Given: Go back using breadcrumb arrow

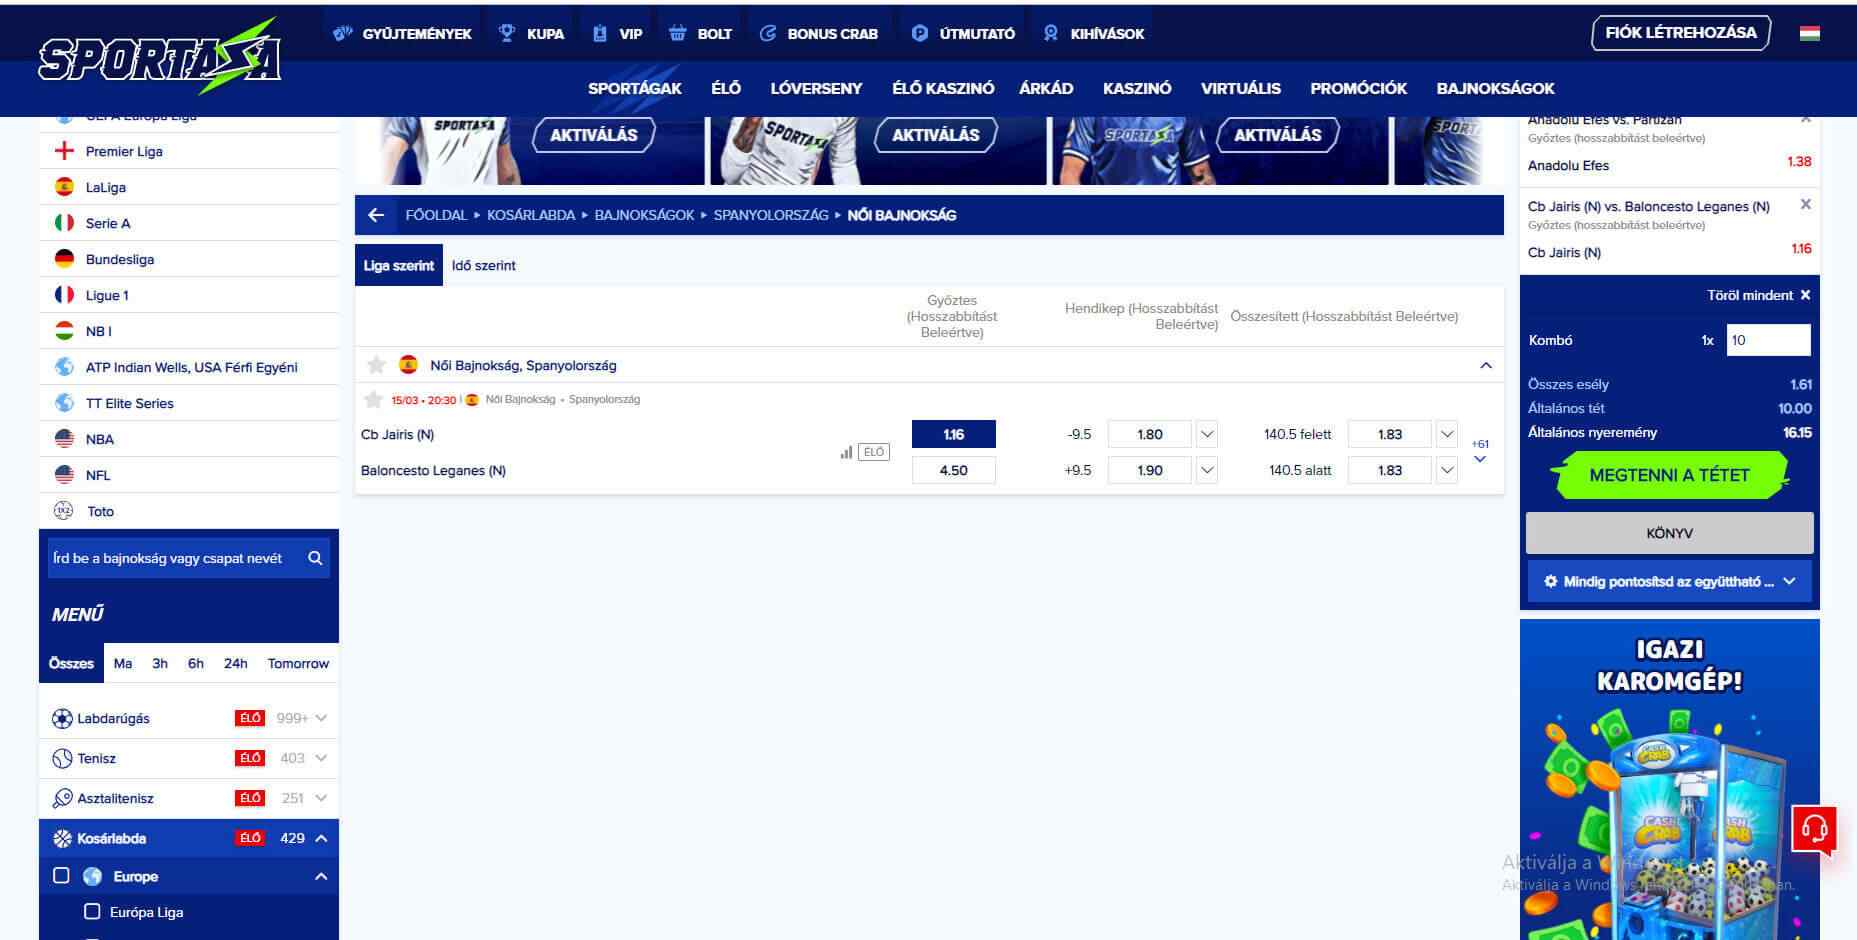Looking at the screenshot, I should point(376,215).
